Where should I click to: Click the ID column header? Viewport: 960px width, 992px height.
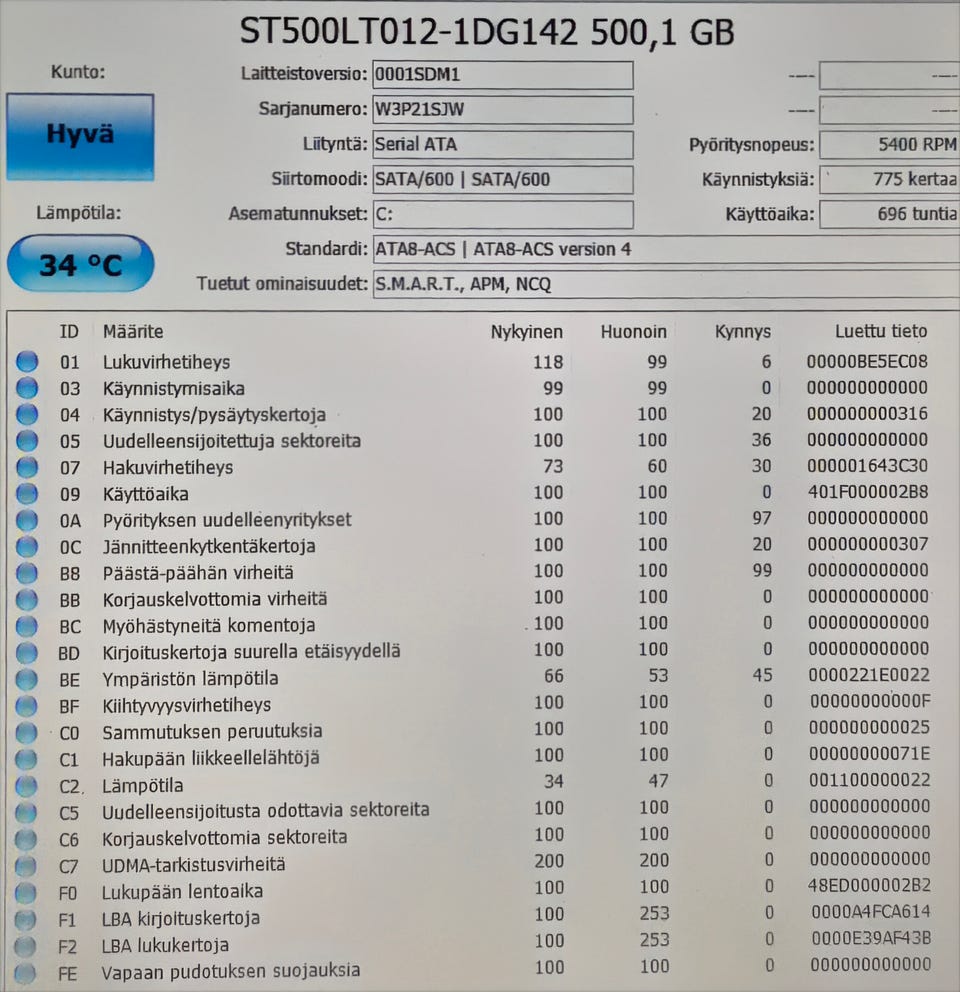coord(69,332)
